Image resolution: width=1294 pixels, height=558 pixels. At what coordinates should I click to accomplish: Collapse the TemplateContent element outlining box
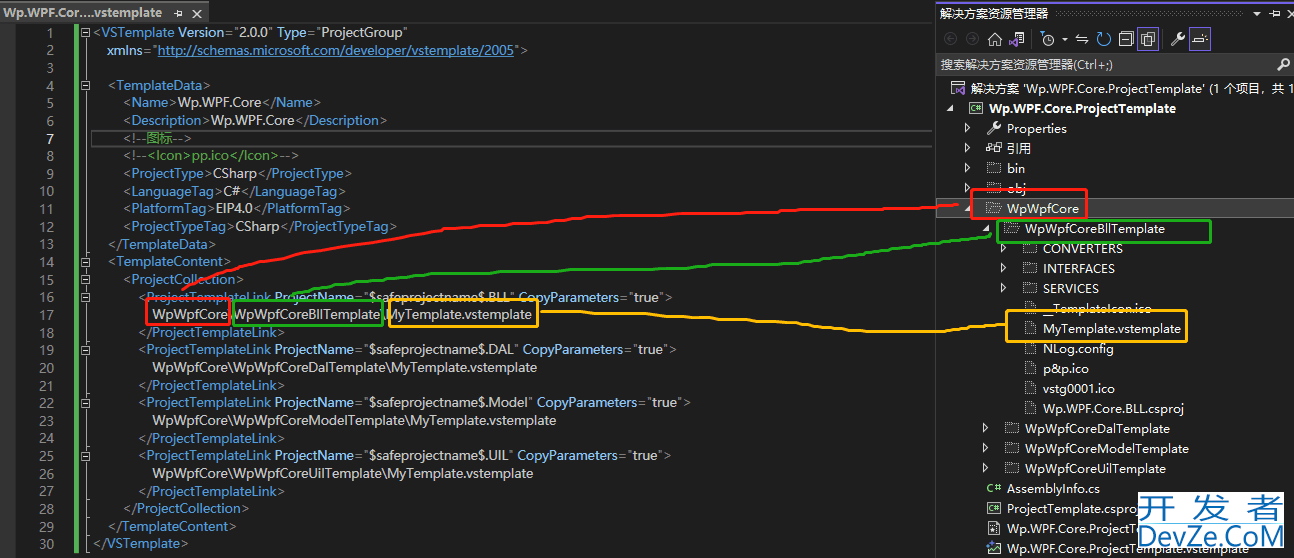[x=85, y=261]
